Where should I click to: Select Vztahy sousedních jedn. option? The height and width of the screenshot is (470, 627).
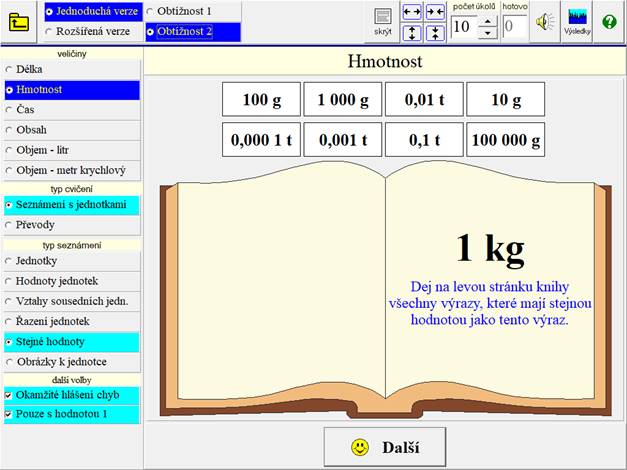coord(72,301)
